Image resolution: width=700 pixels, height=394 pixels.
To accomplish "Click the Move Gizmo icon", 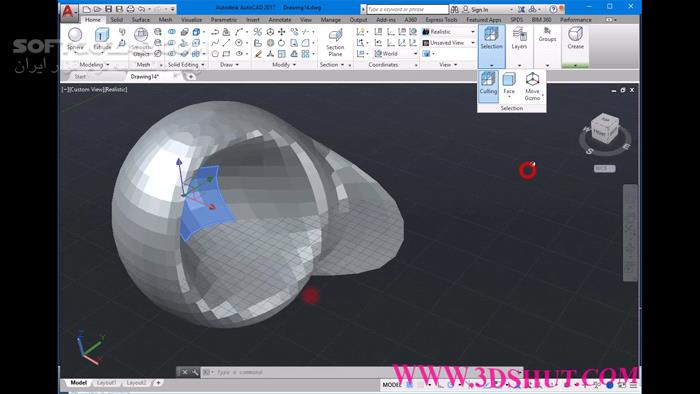I will pos(532,87).
